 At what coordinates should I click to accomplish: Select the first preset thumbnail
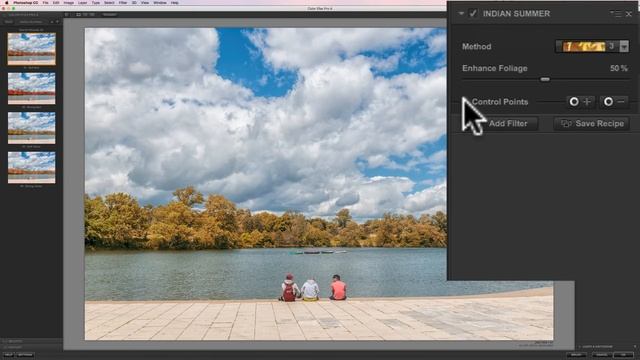[31, 49]
